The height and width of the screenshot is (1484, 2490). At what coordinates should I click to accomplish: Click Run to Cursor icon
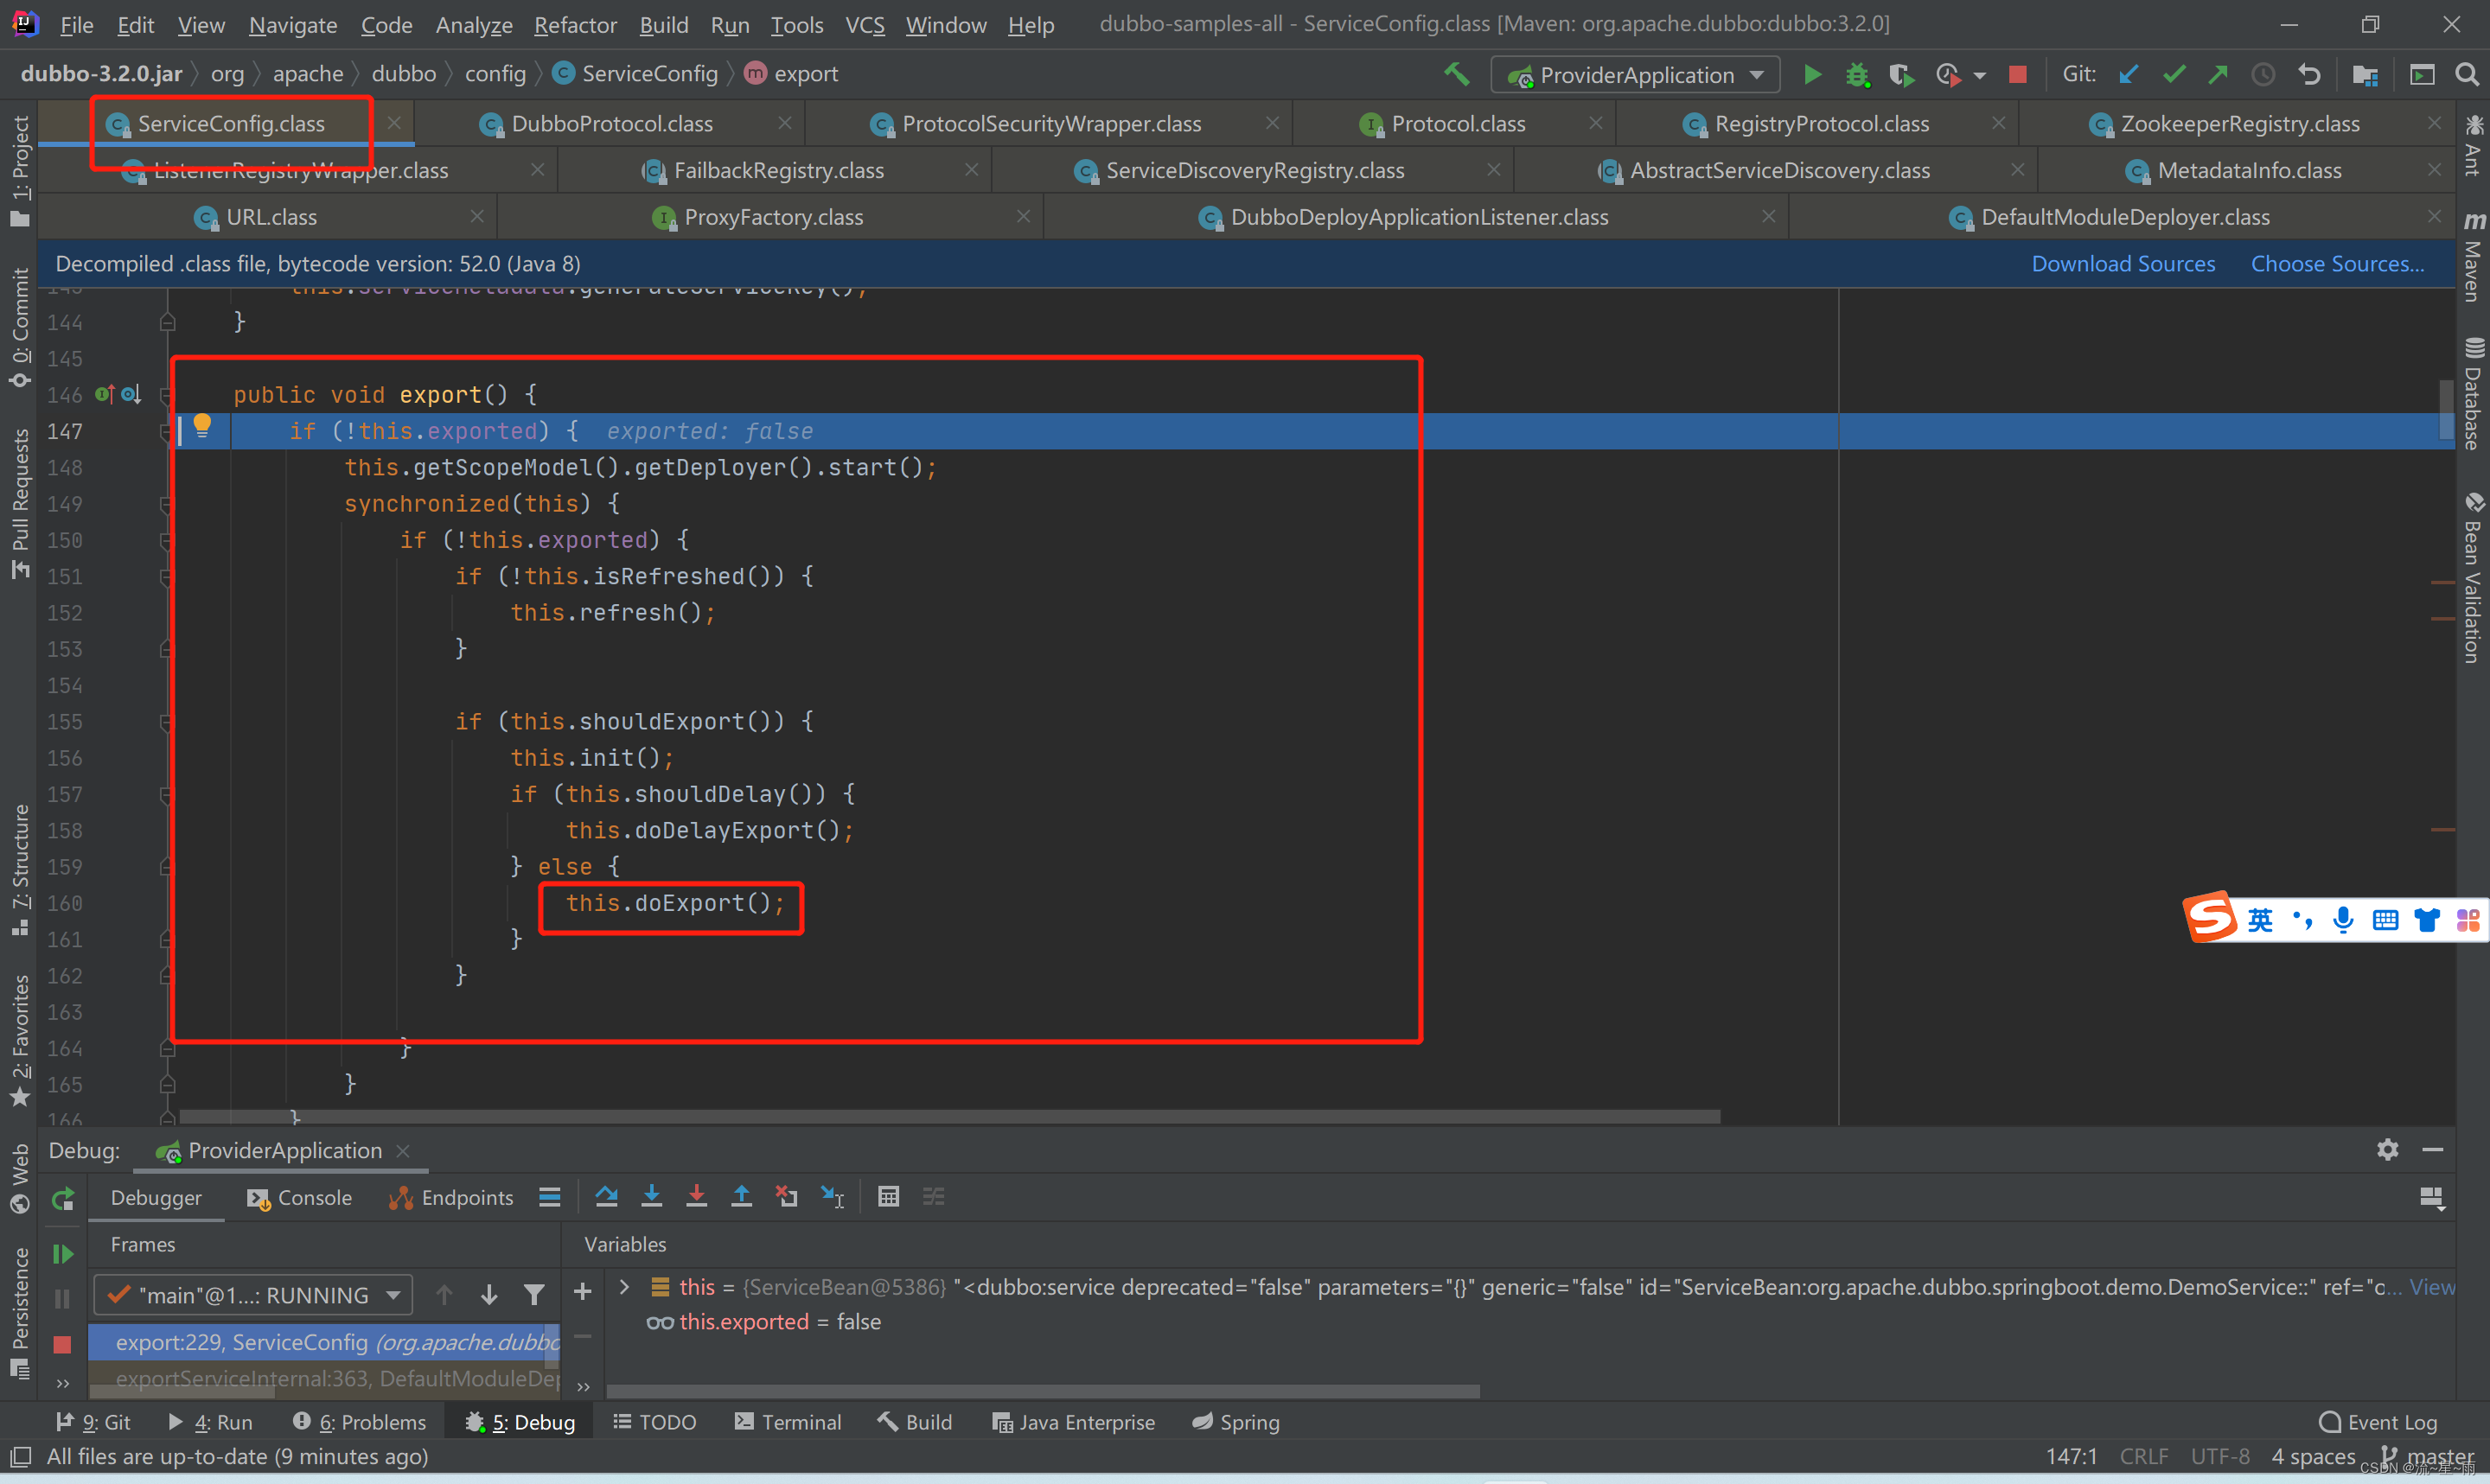coord(832,1196)
